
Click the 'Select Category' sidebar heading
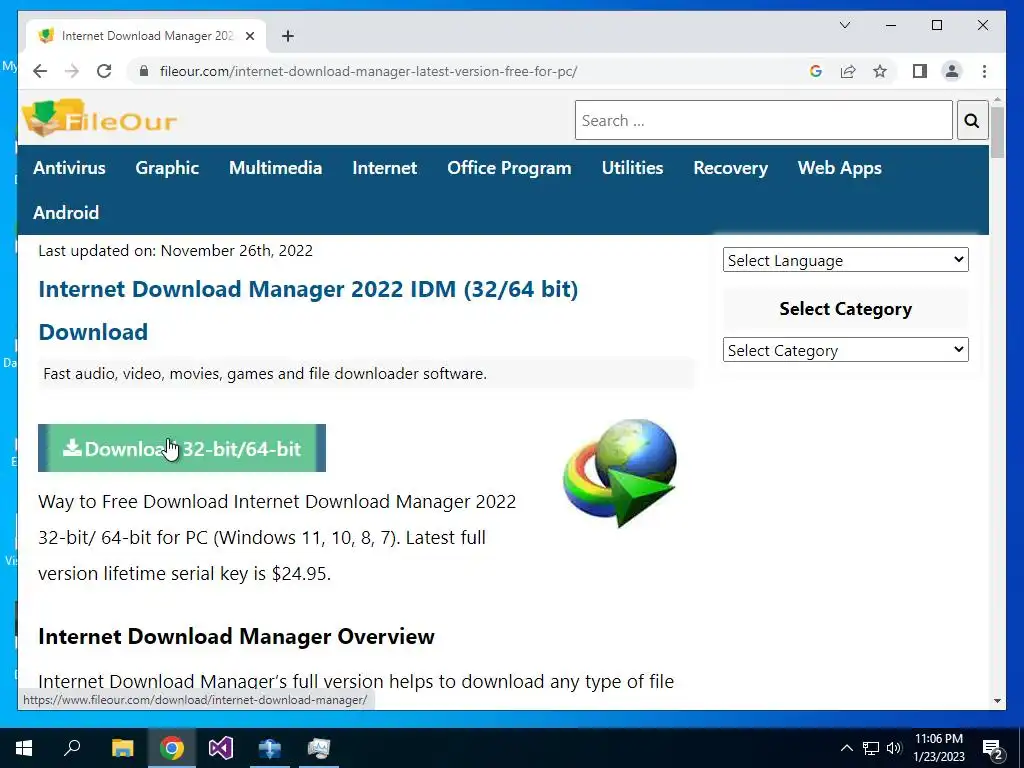(845, 309)
